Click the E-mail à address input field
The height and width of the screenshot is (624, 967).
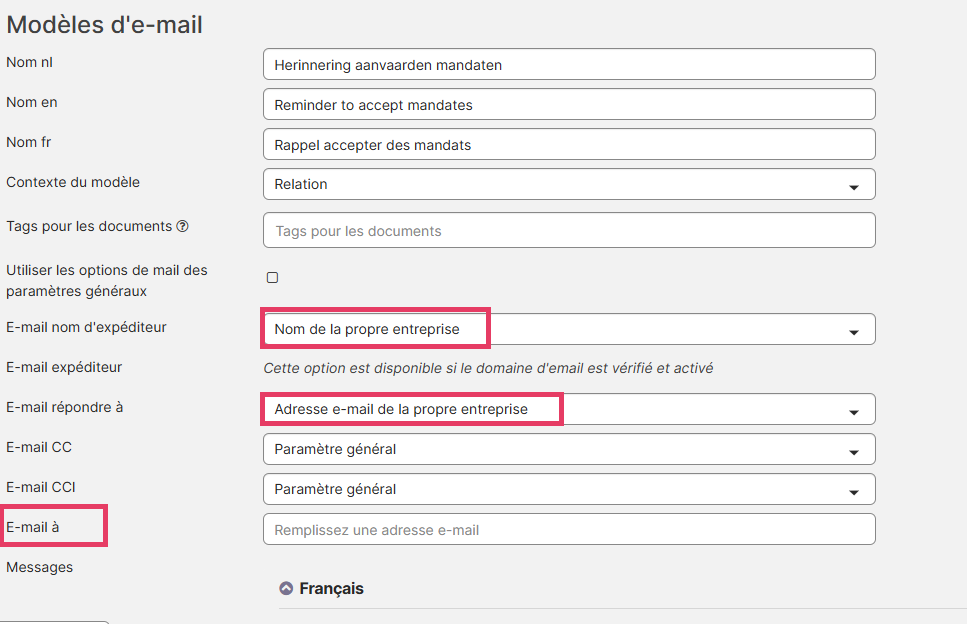tap(569, 530)
